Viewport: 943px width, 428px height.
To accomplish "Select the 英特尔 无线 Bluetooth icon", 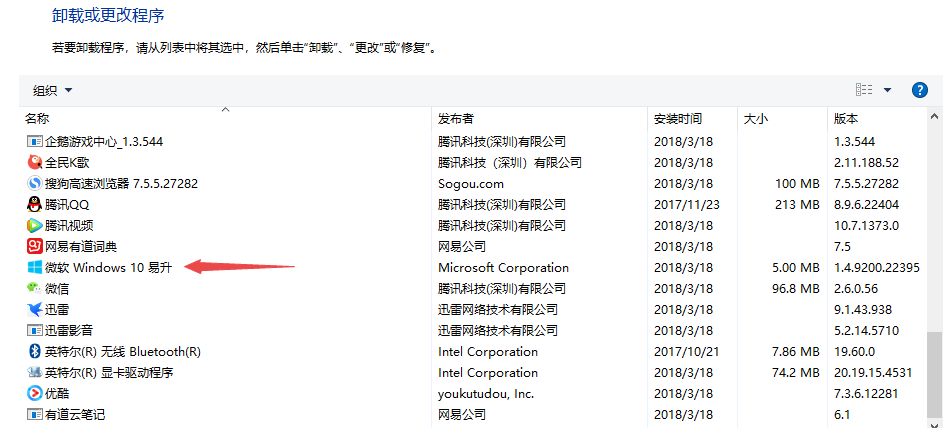I will [x=35, y=352].
